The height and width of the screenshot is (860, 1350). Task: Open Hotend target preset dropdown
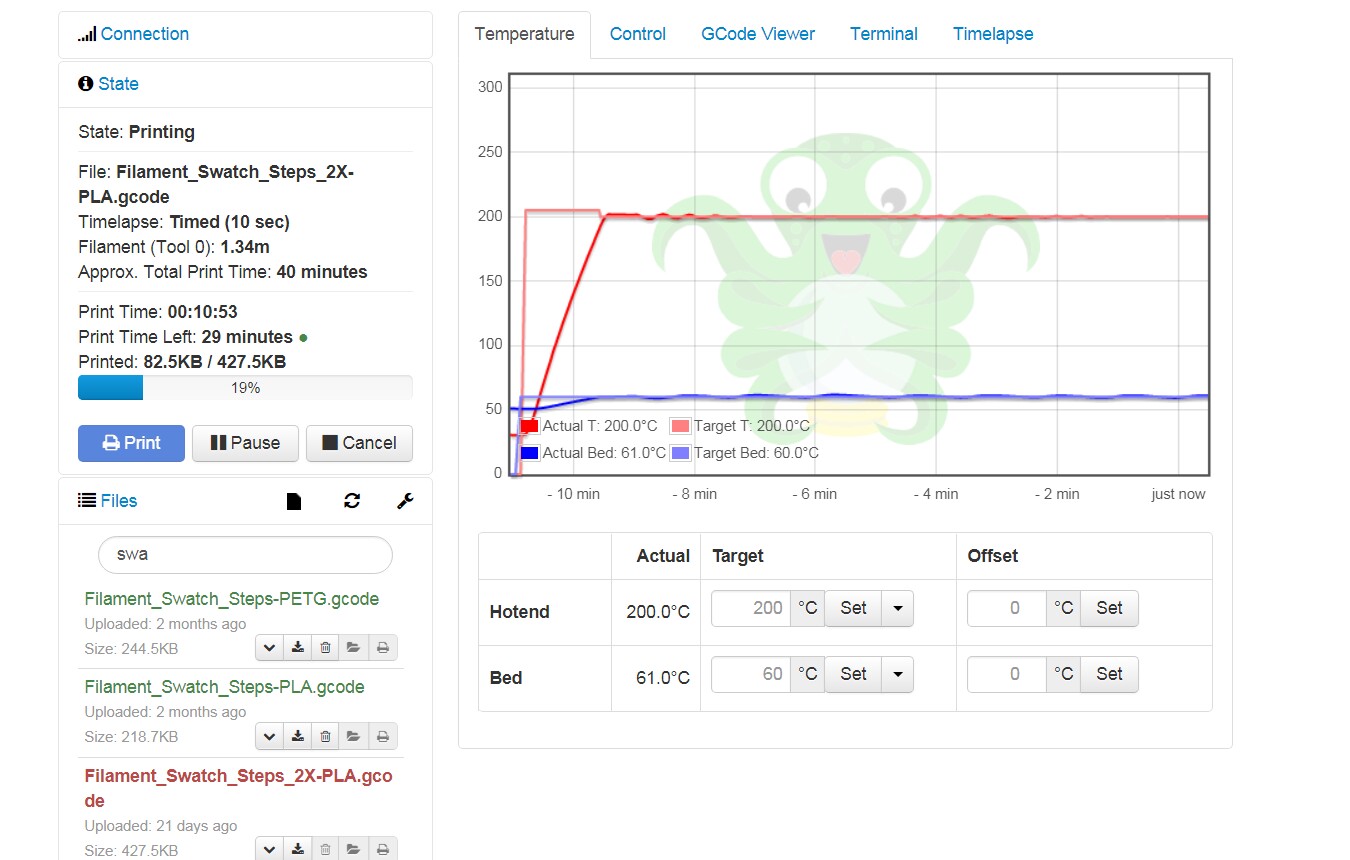point(897,608)
